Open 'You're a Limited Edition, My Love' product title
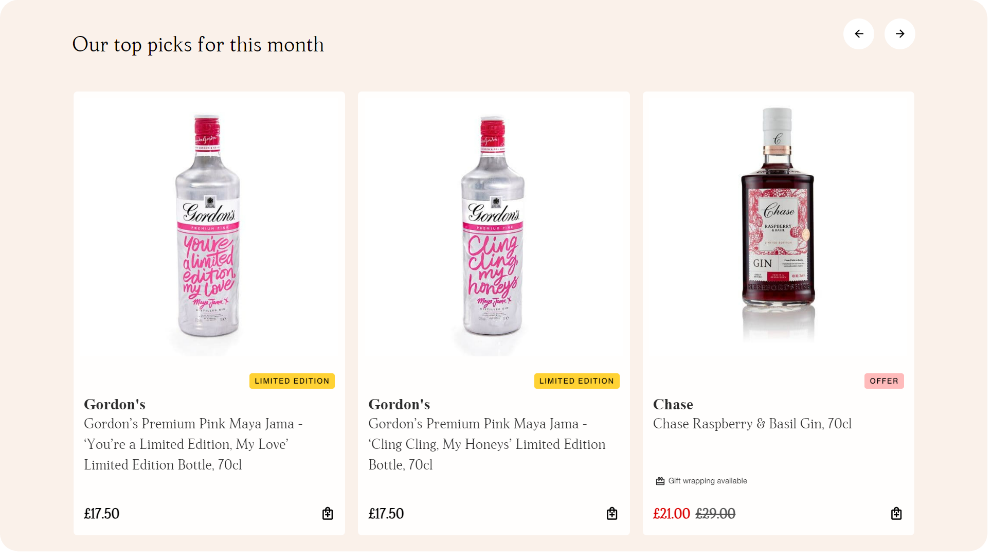 193,444
